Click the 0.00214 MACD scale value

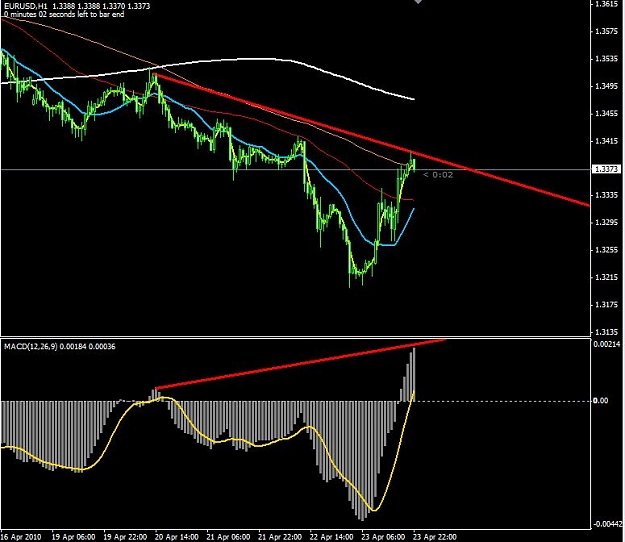coord(607,344)
